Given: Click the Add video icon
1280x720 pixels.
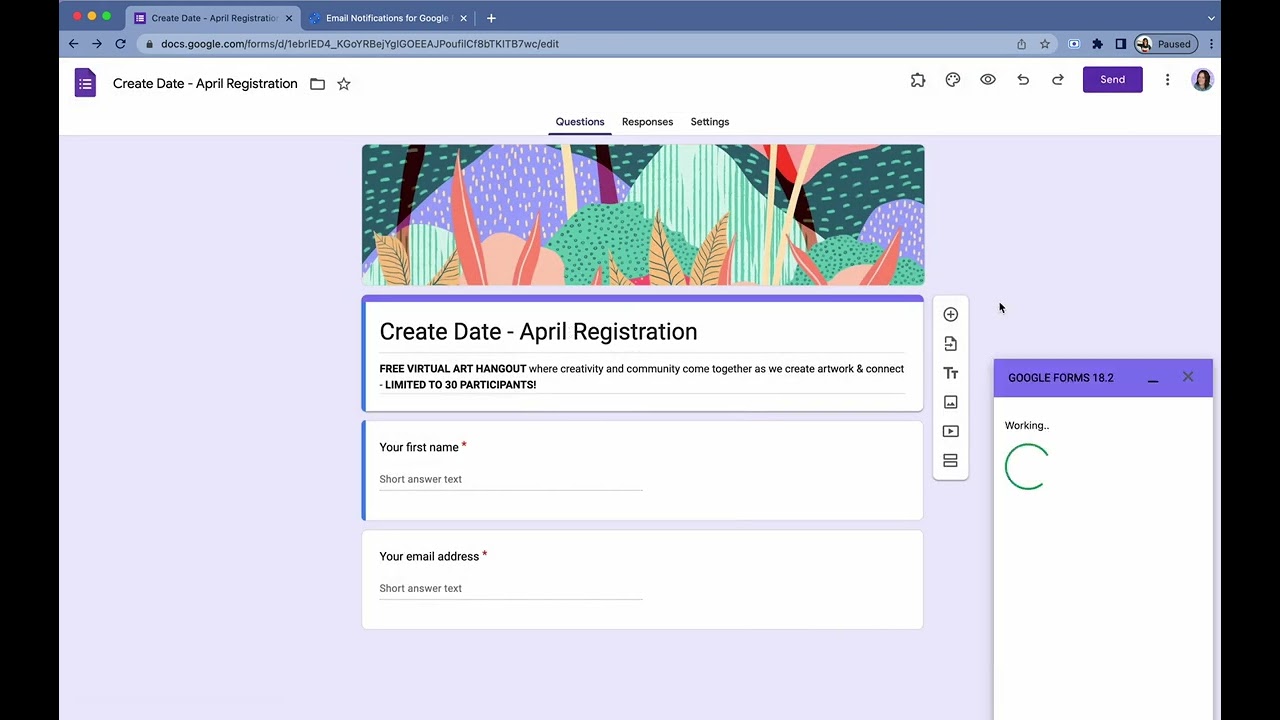Looking at the screenshot, I should pos(950,431).
